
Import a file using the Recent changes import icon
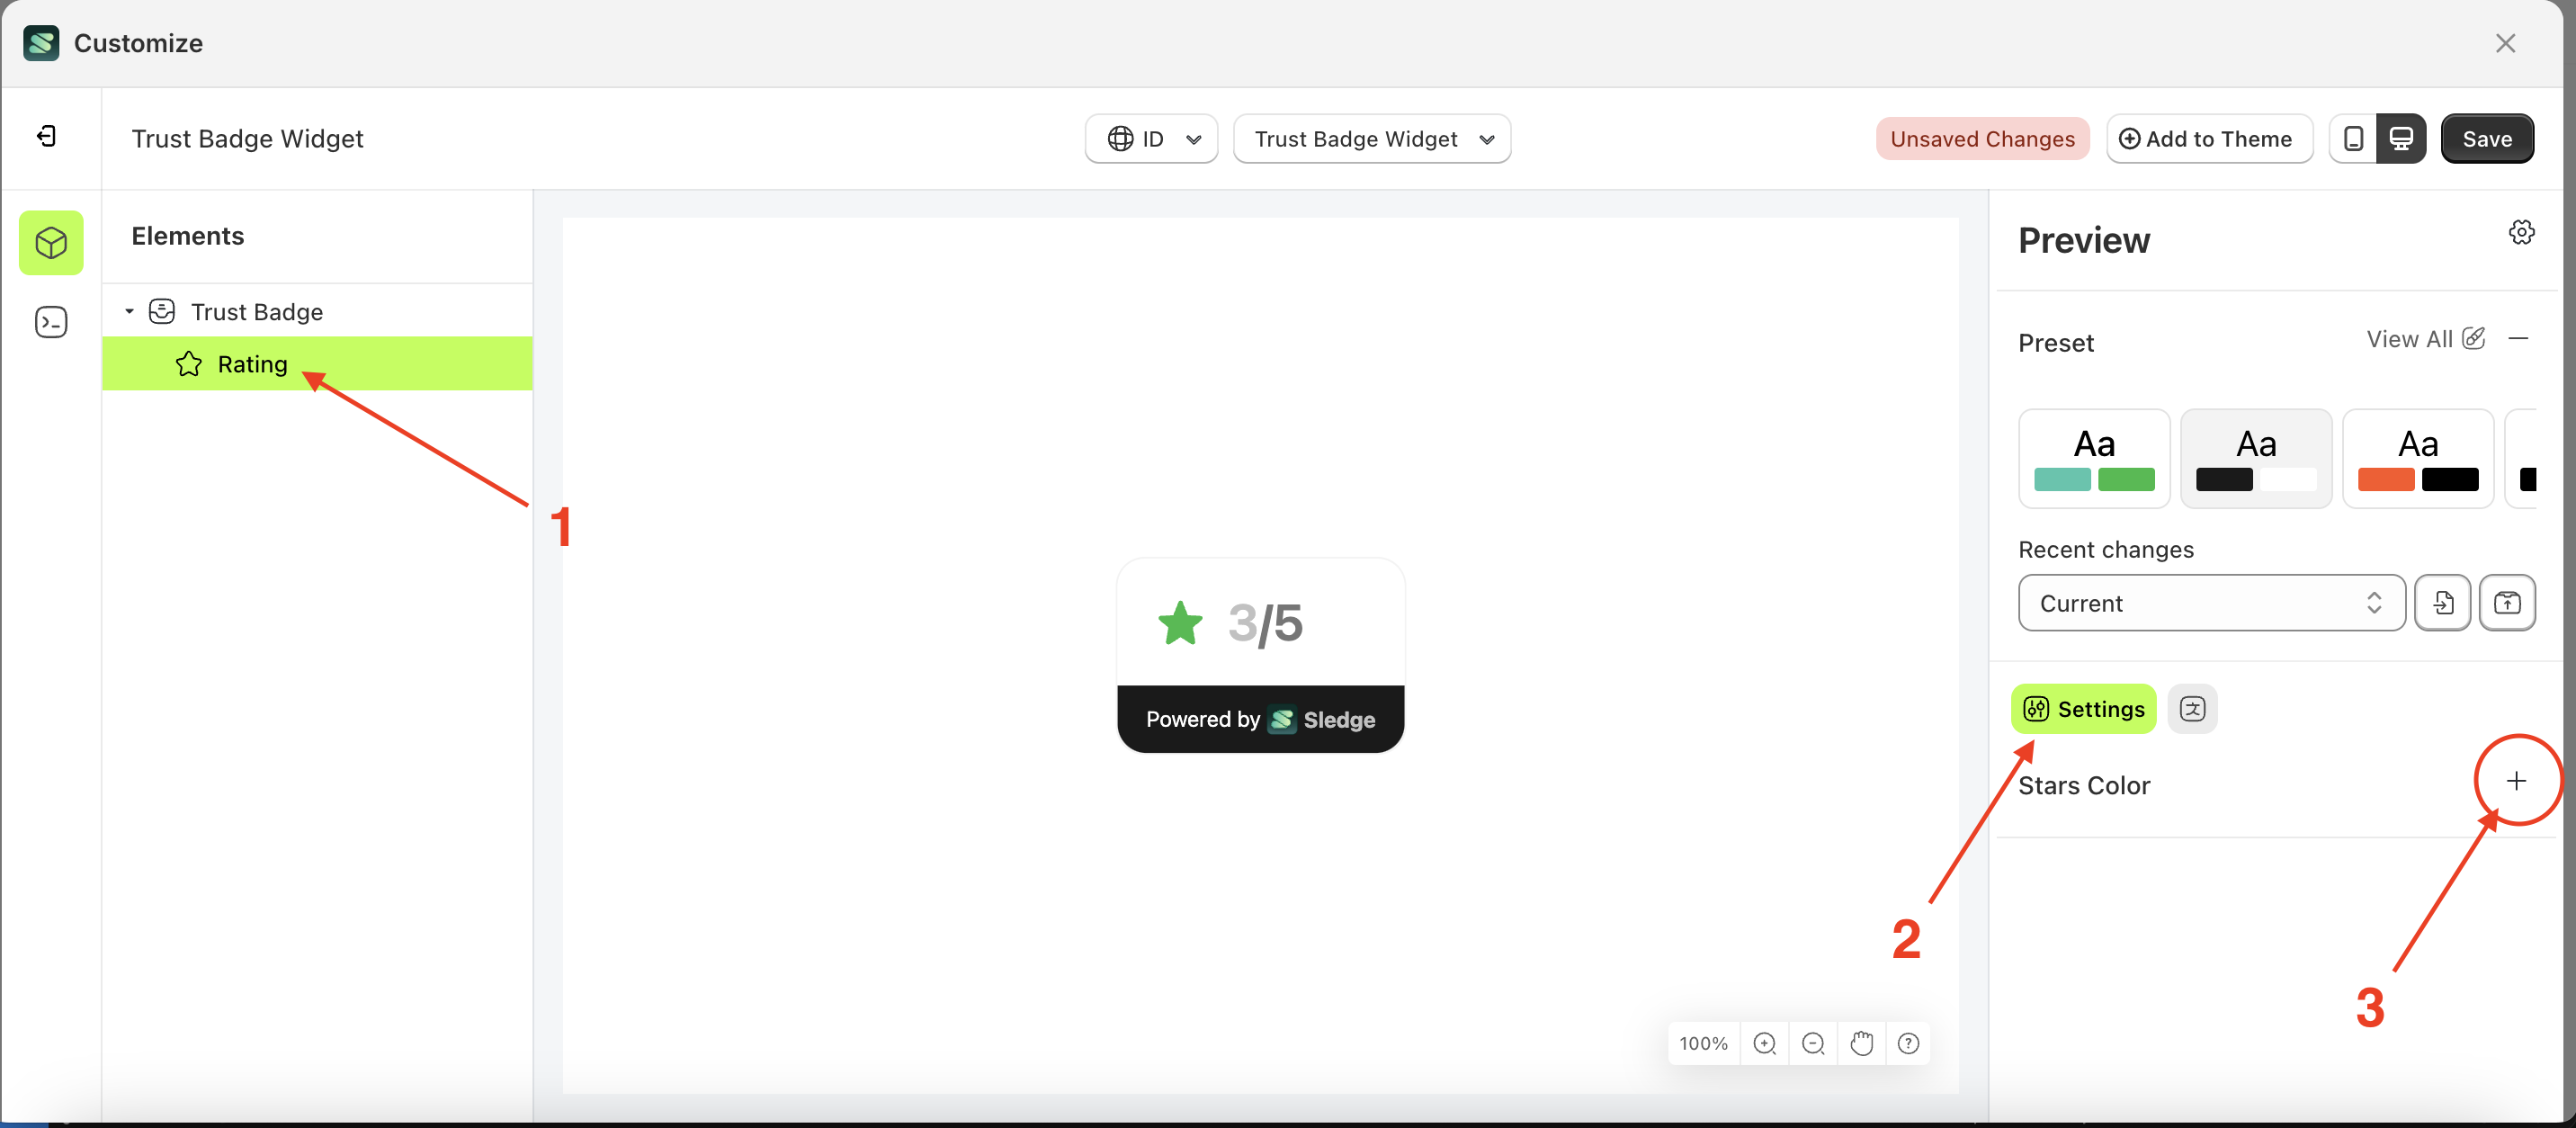(2443, 602)
